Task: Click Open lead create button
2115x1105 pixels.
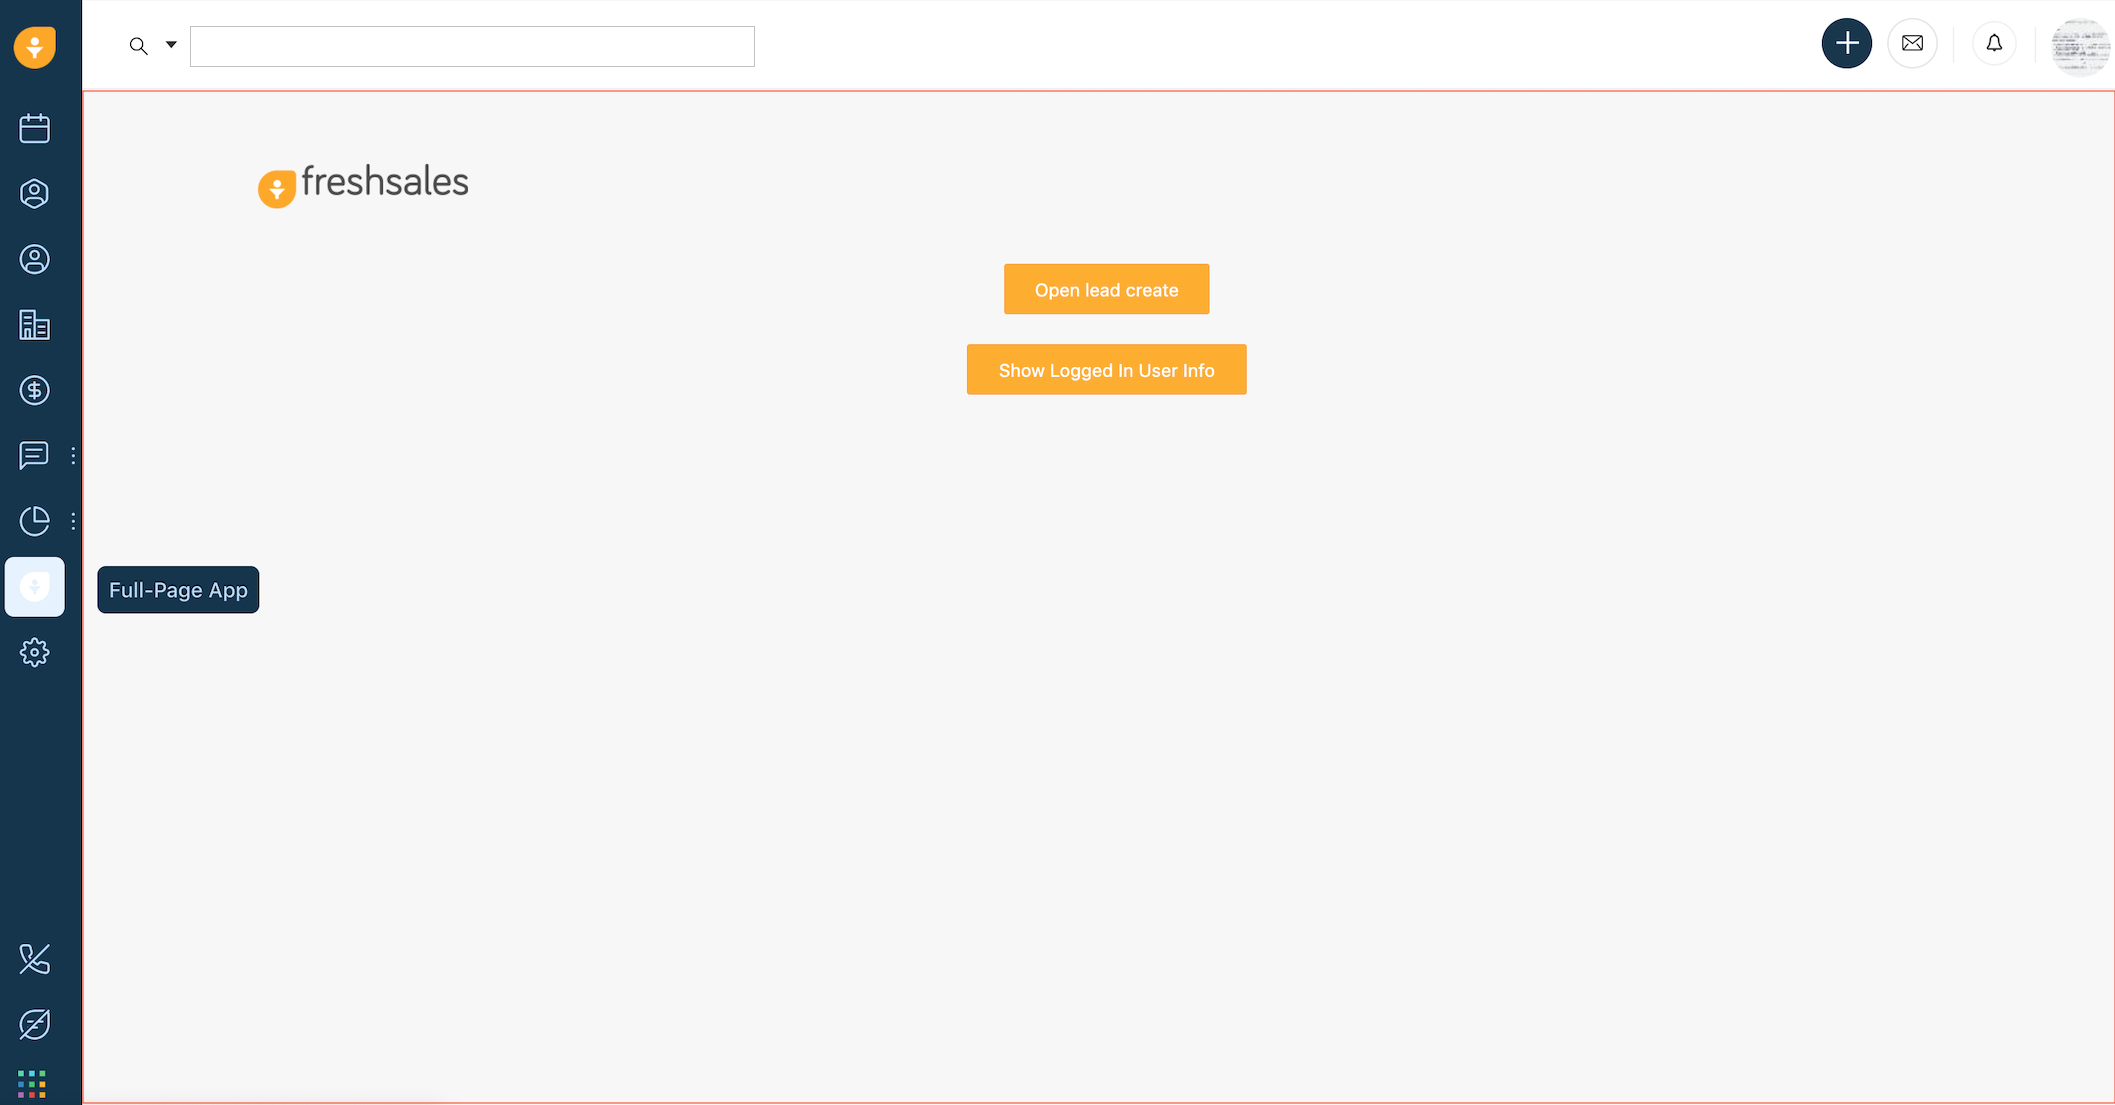Action: [x=1106, y=288]
